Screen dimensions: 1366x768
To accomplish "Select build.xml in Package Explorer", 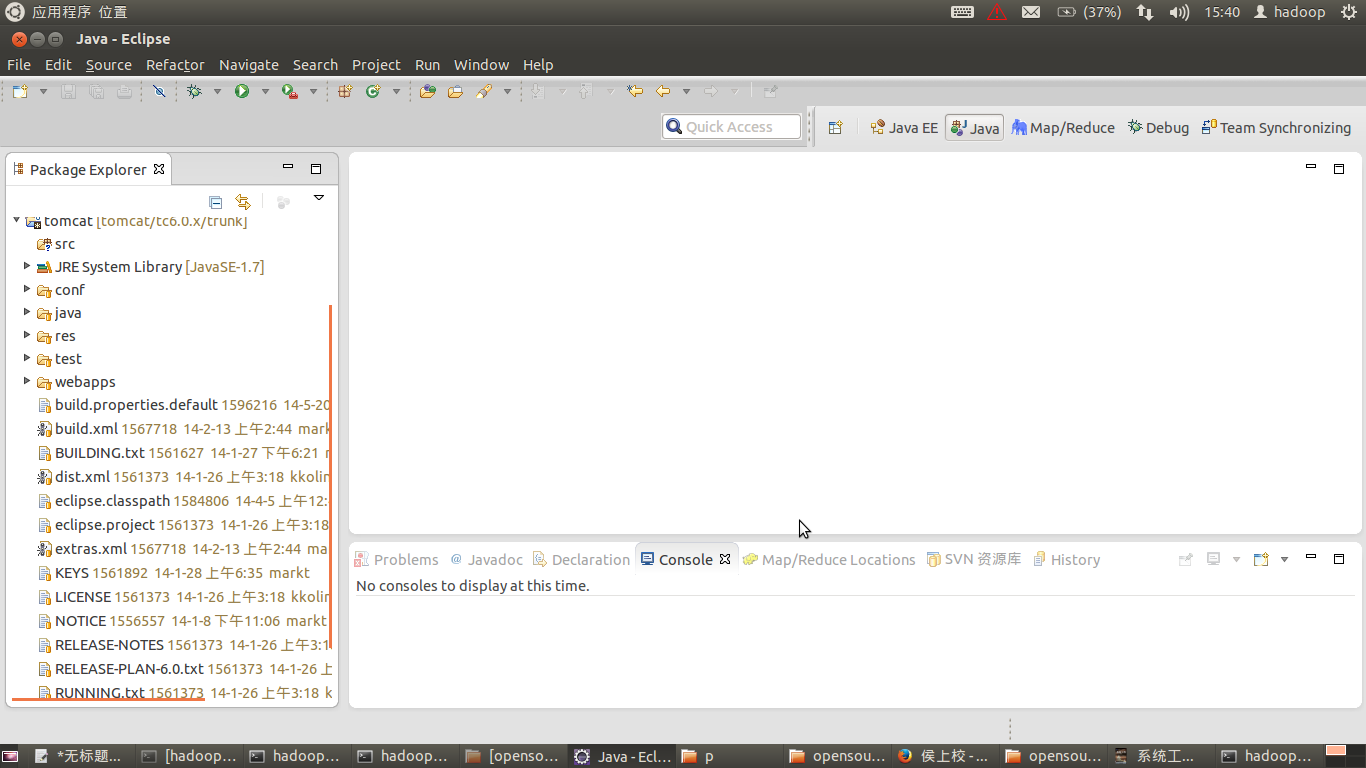I will point(86,429).
